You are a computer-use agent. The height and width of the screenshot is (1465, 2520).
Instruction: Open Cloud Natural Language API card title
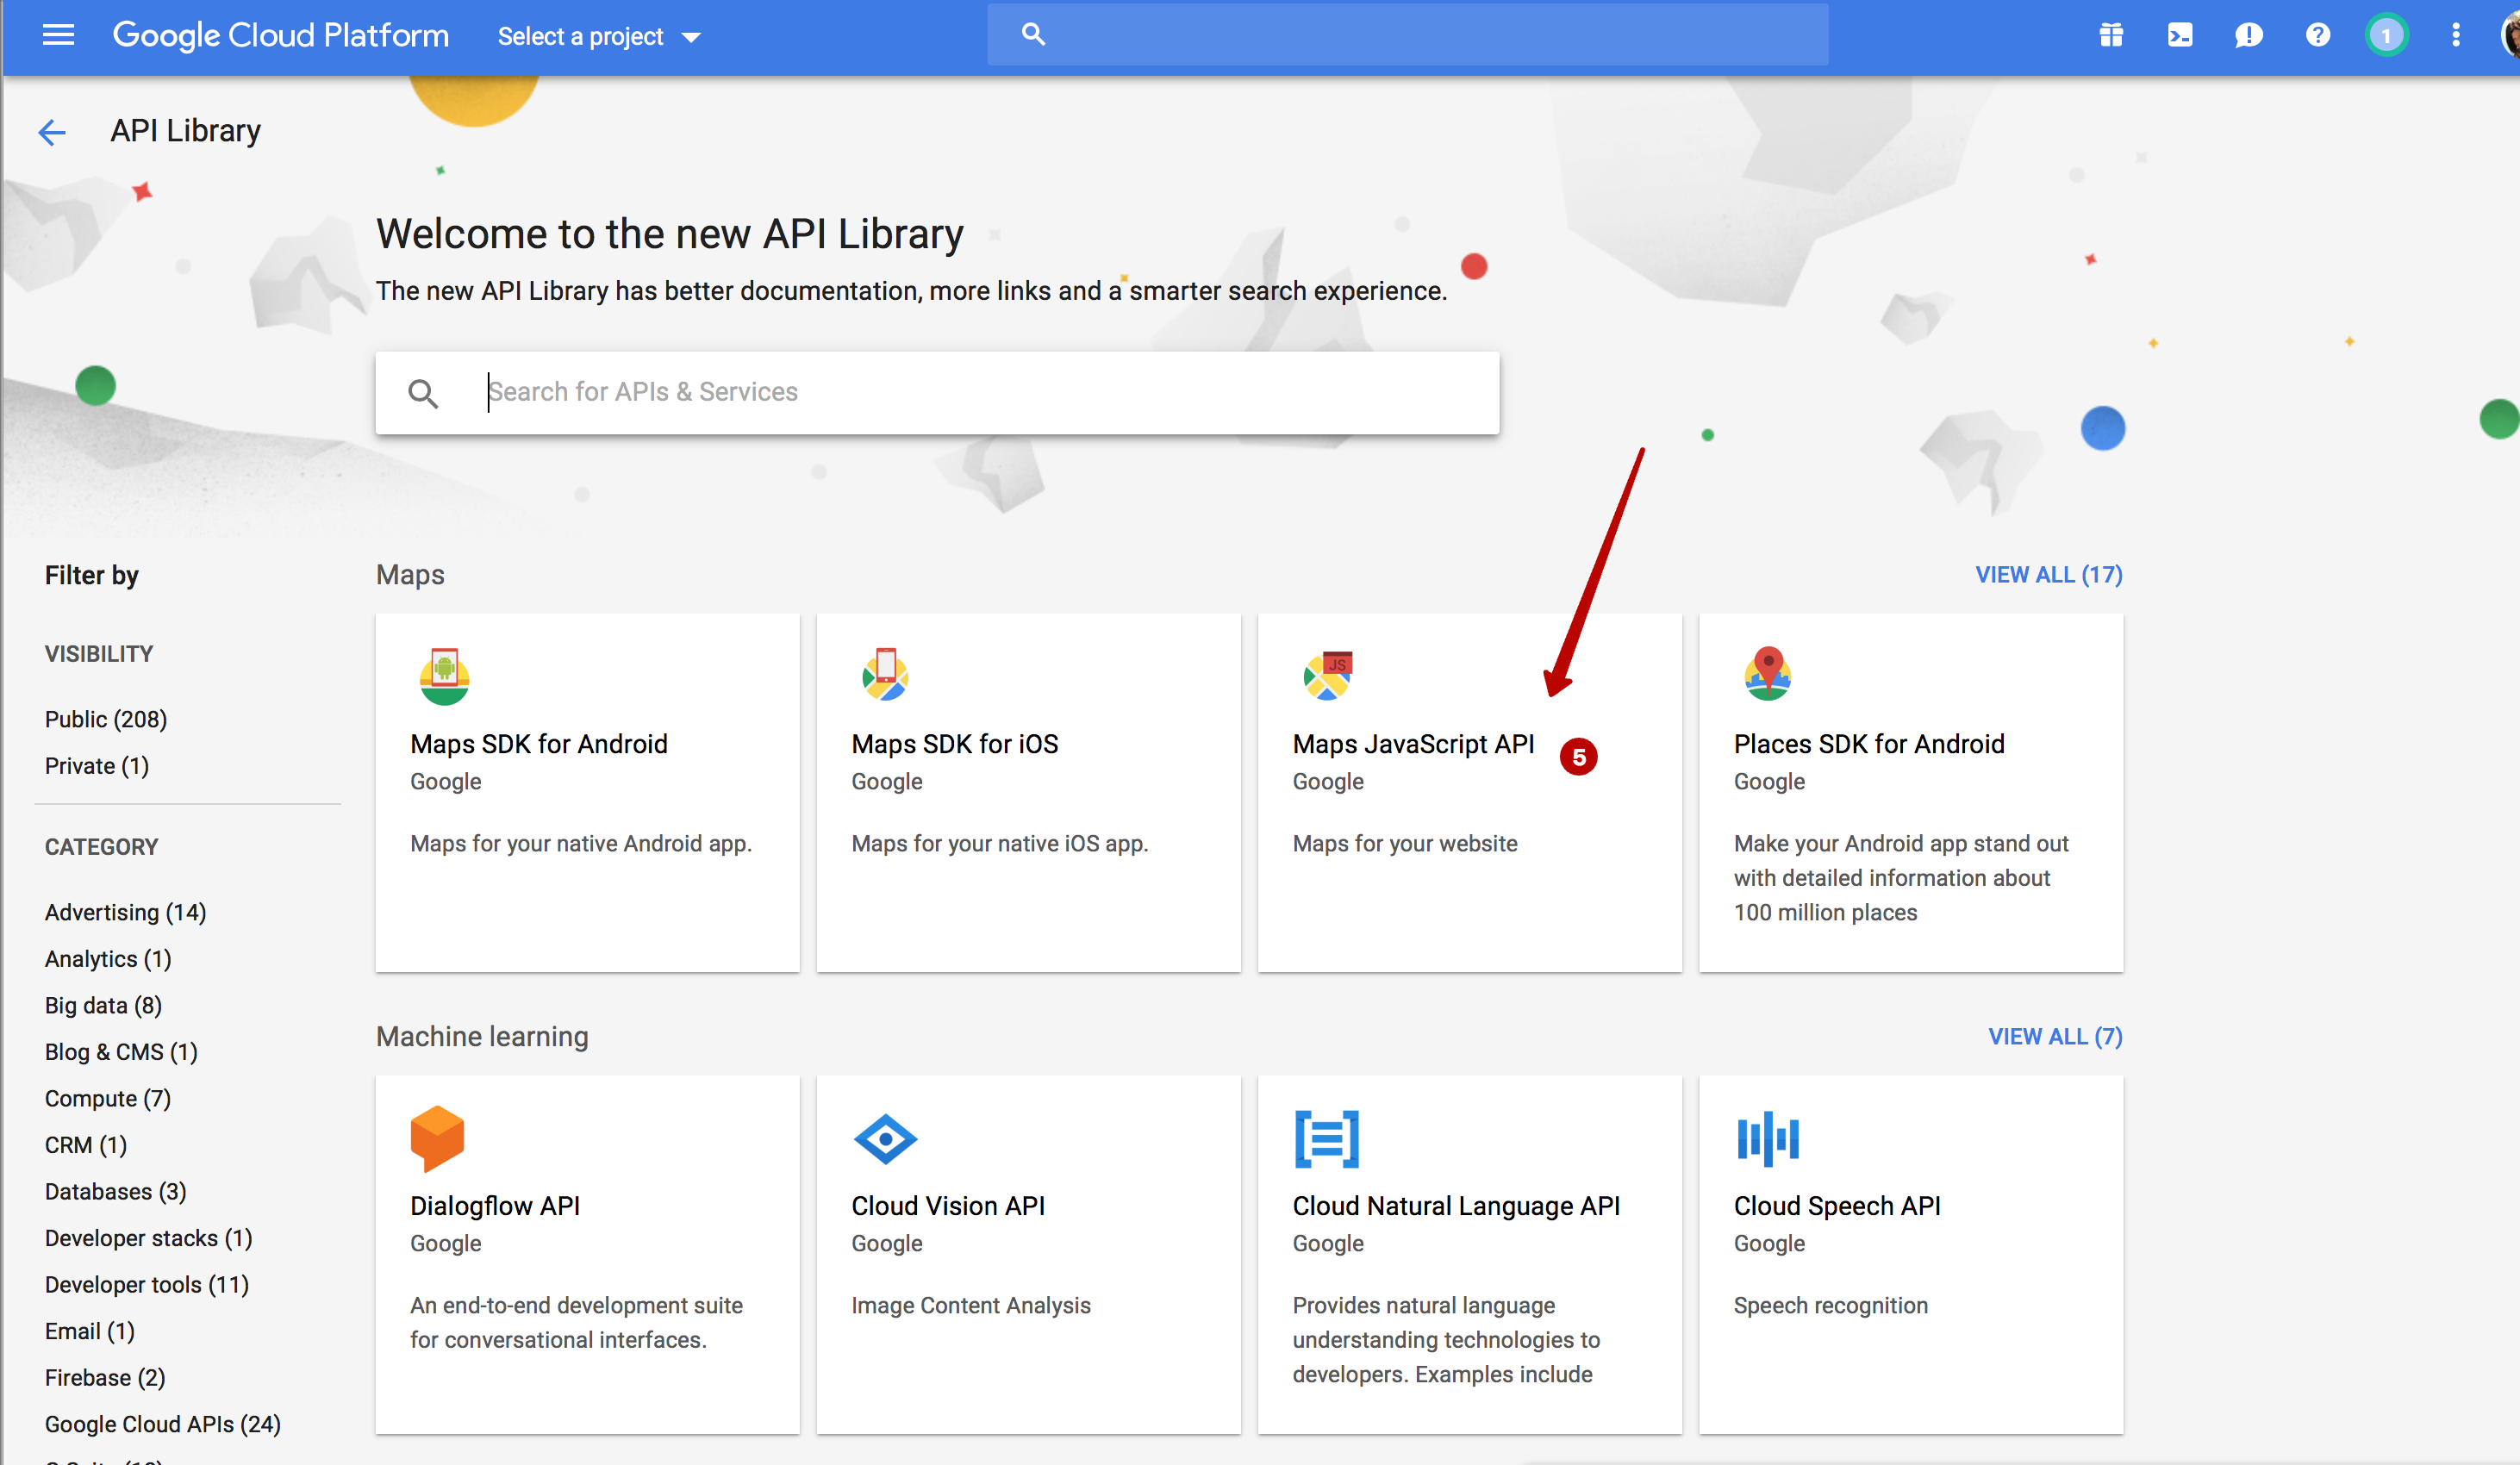[x=1455, y=1206]
